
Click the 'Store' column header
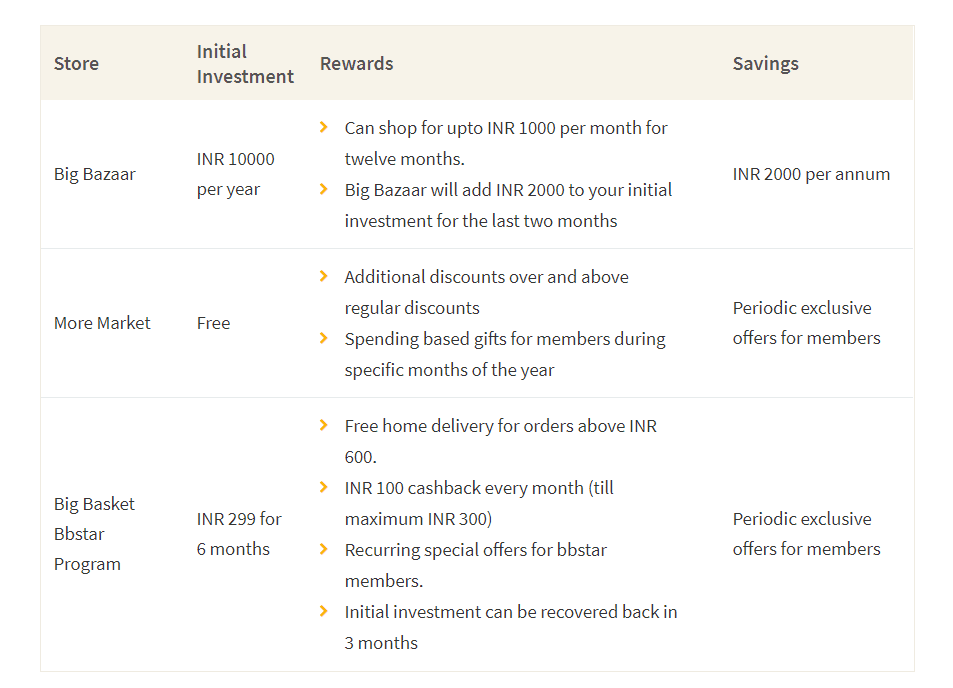[x=77, y=63]
